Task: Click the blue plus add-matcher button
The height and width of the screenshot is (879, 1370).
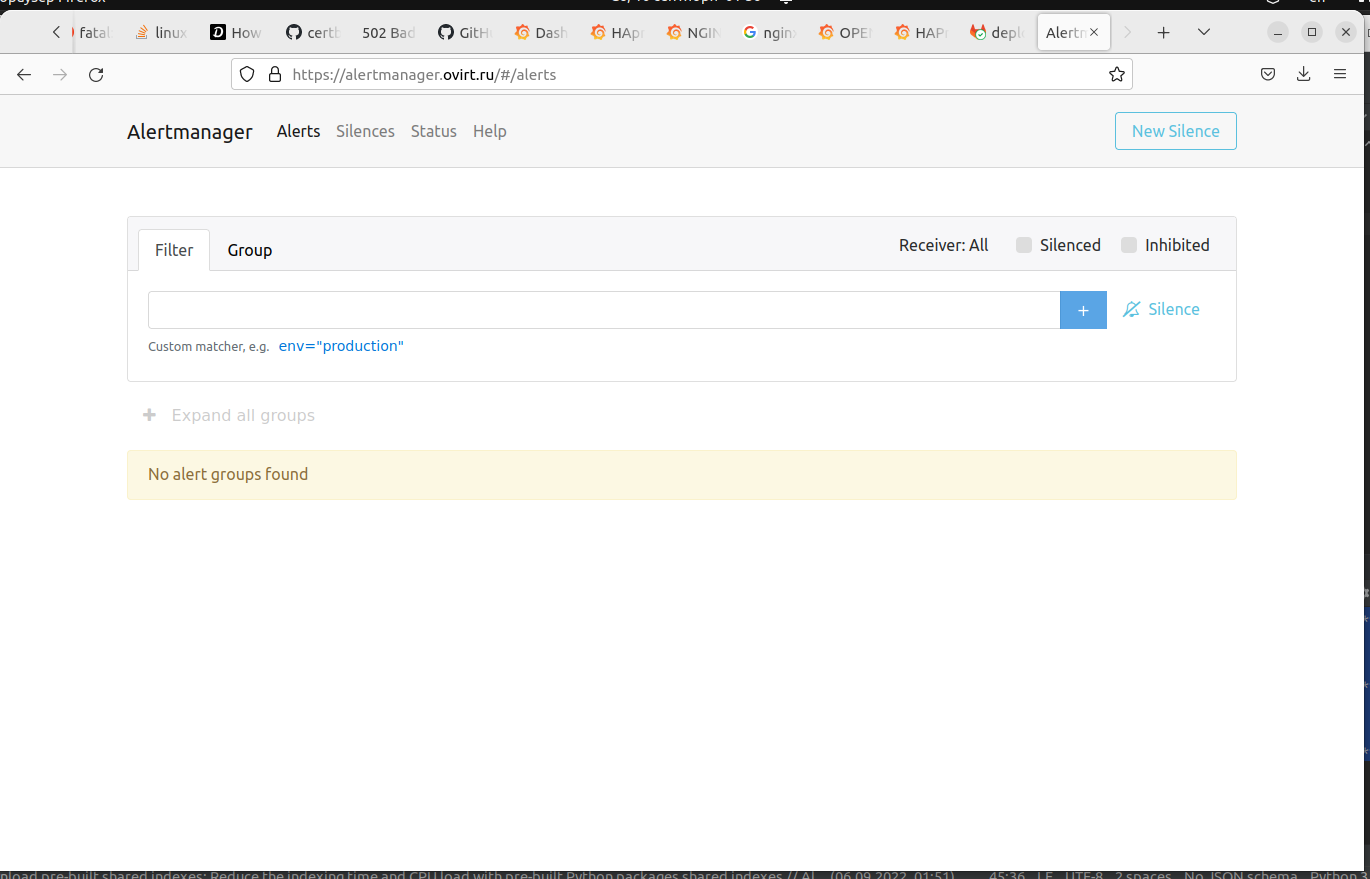Action: tap(1083, 310)
